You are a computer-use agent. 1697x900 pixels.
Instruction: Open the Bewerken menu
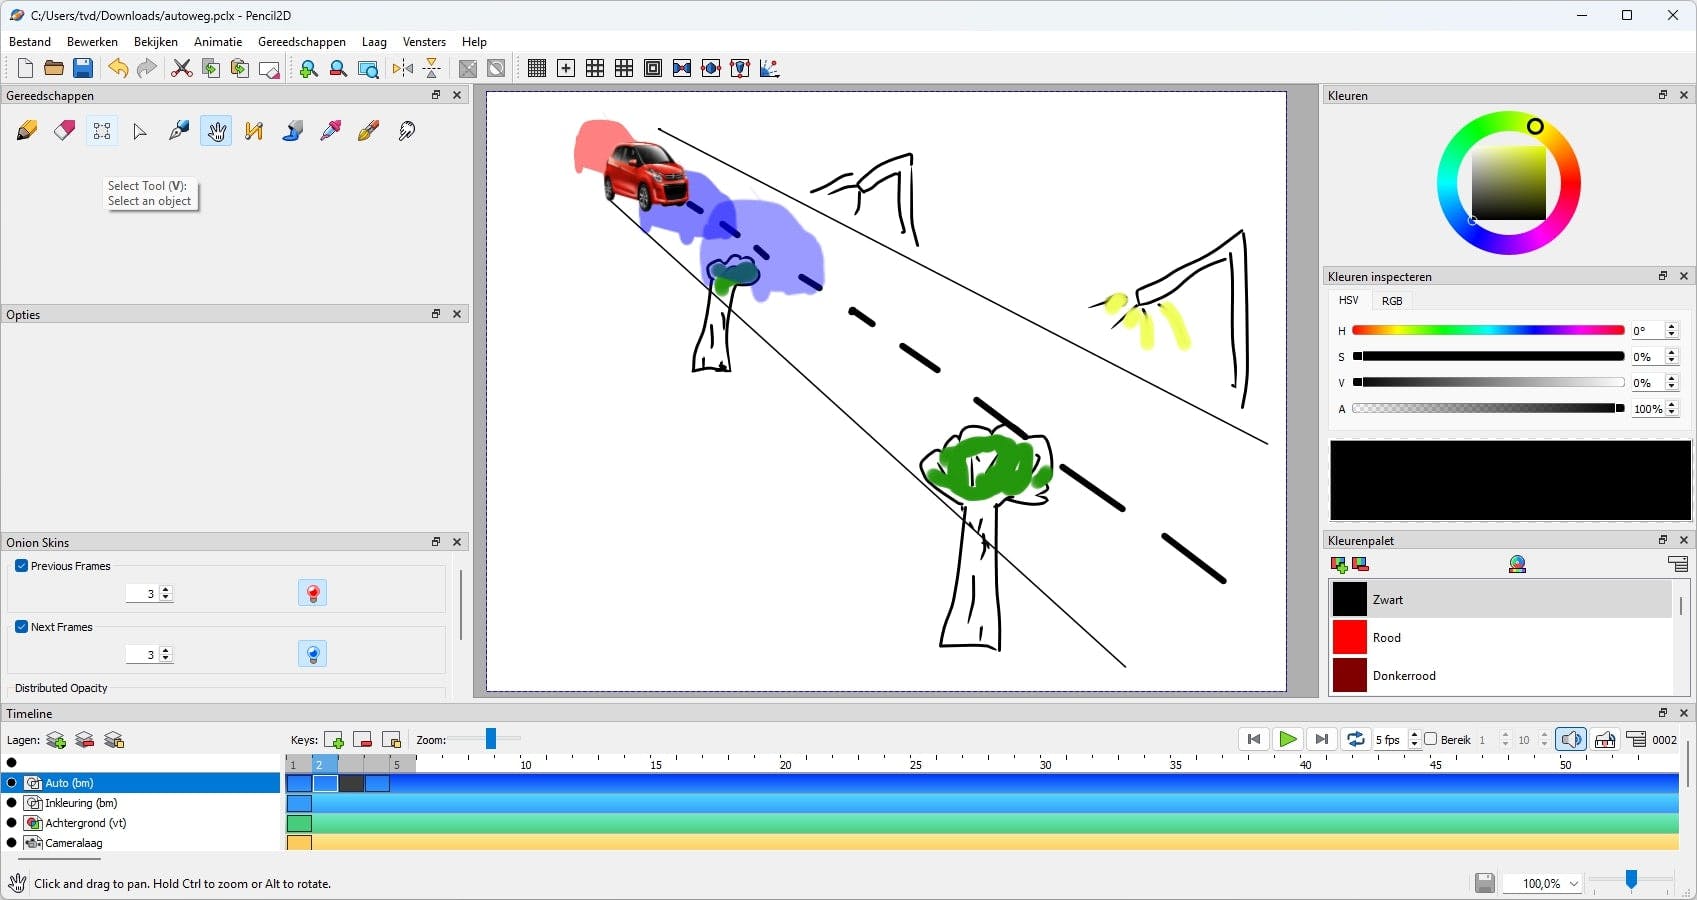coord(92,42)
